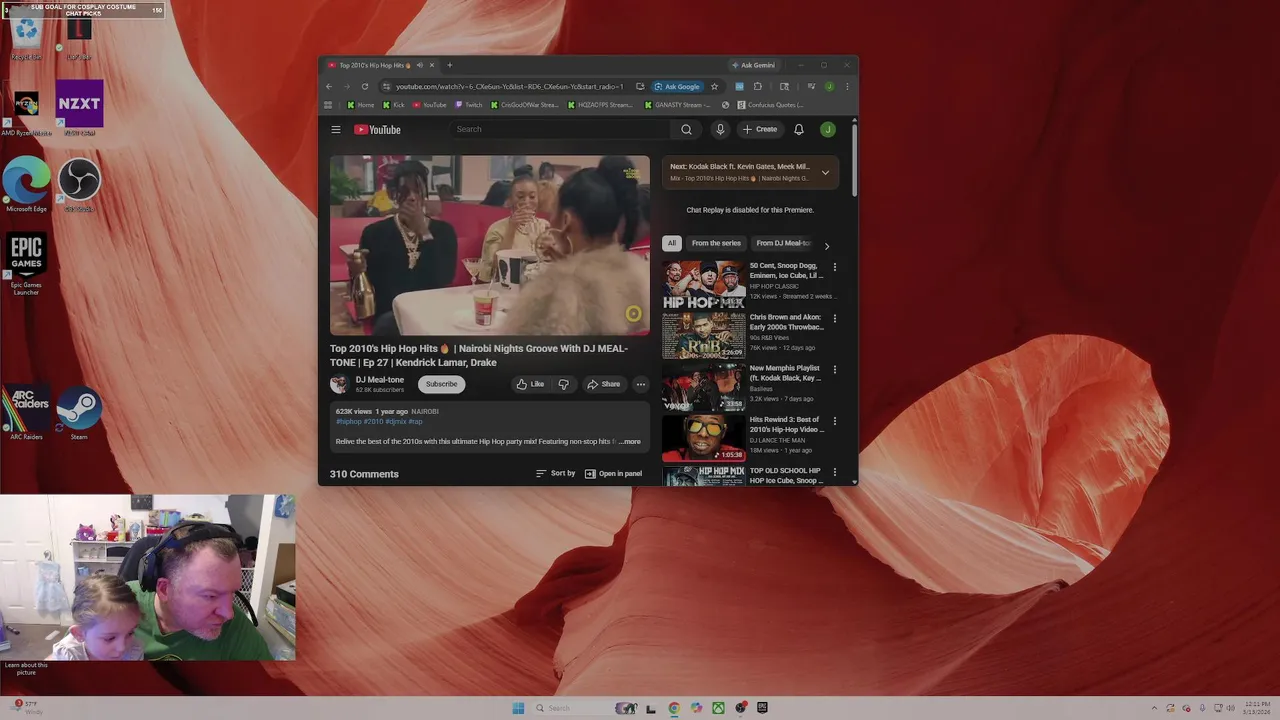The width and height of the screenshot is (1280, 720).
Task: Open YouTube notifications bell
Action: [799, 129]
